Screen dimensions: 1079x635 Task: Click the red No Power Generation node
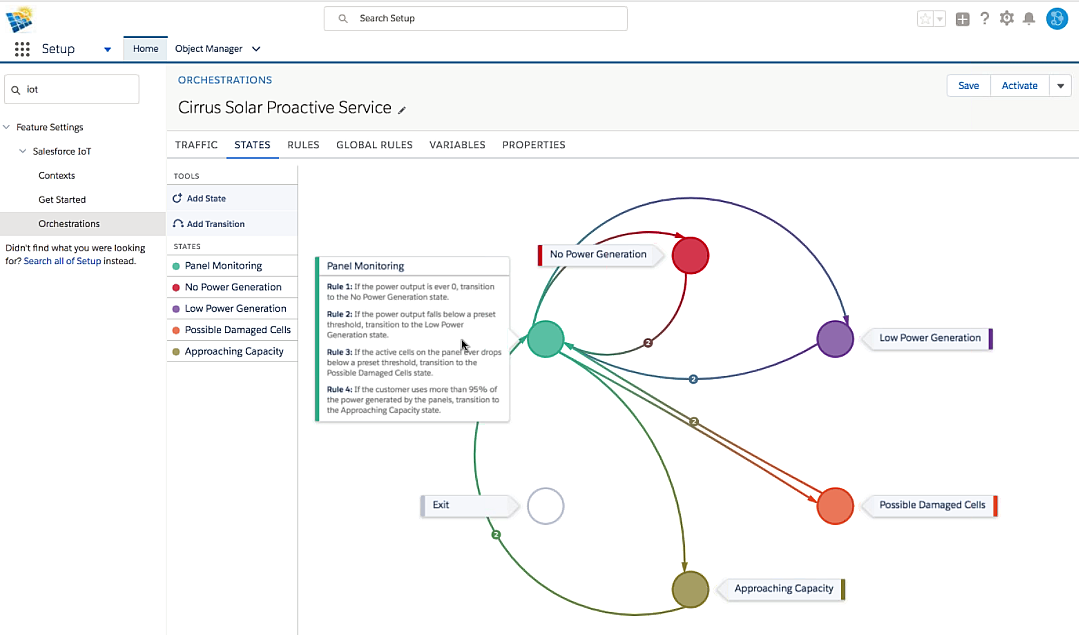(690, 255)
